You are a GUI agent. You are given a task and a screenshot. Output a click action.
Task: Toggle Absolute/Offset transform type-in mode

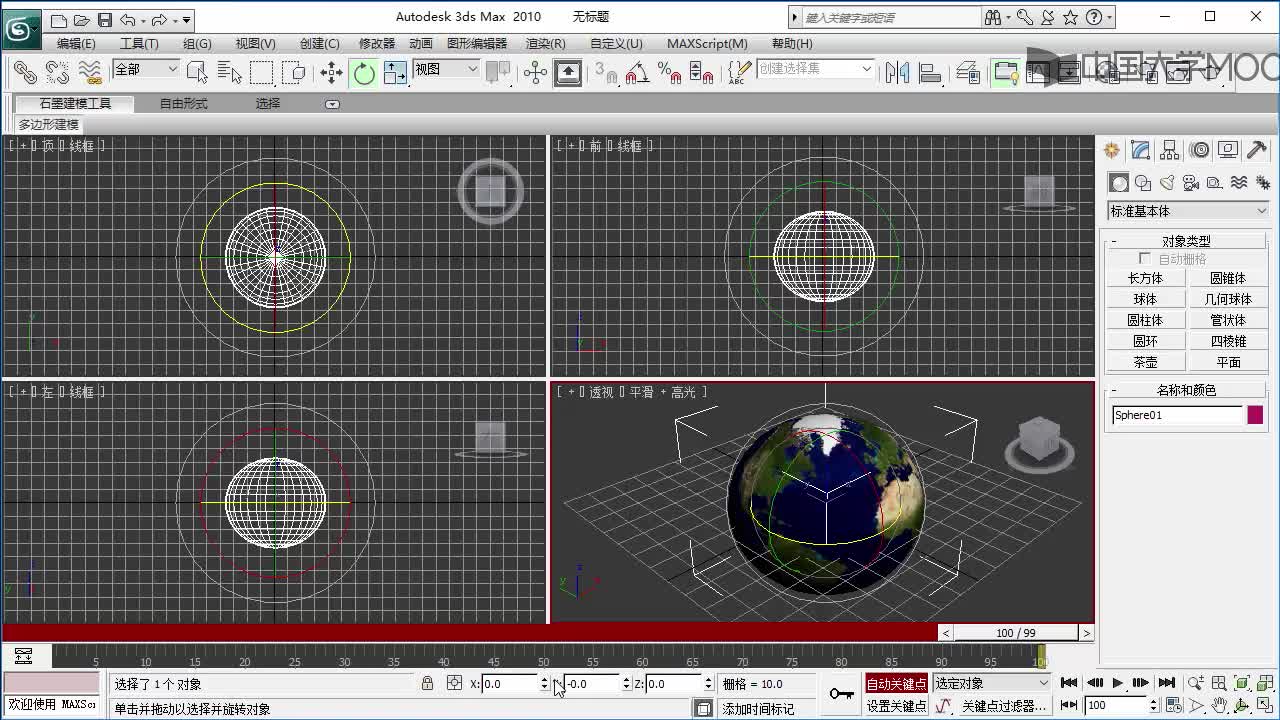(455, 684)
